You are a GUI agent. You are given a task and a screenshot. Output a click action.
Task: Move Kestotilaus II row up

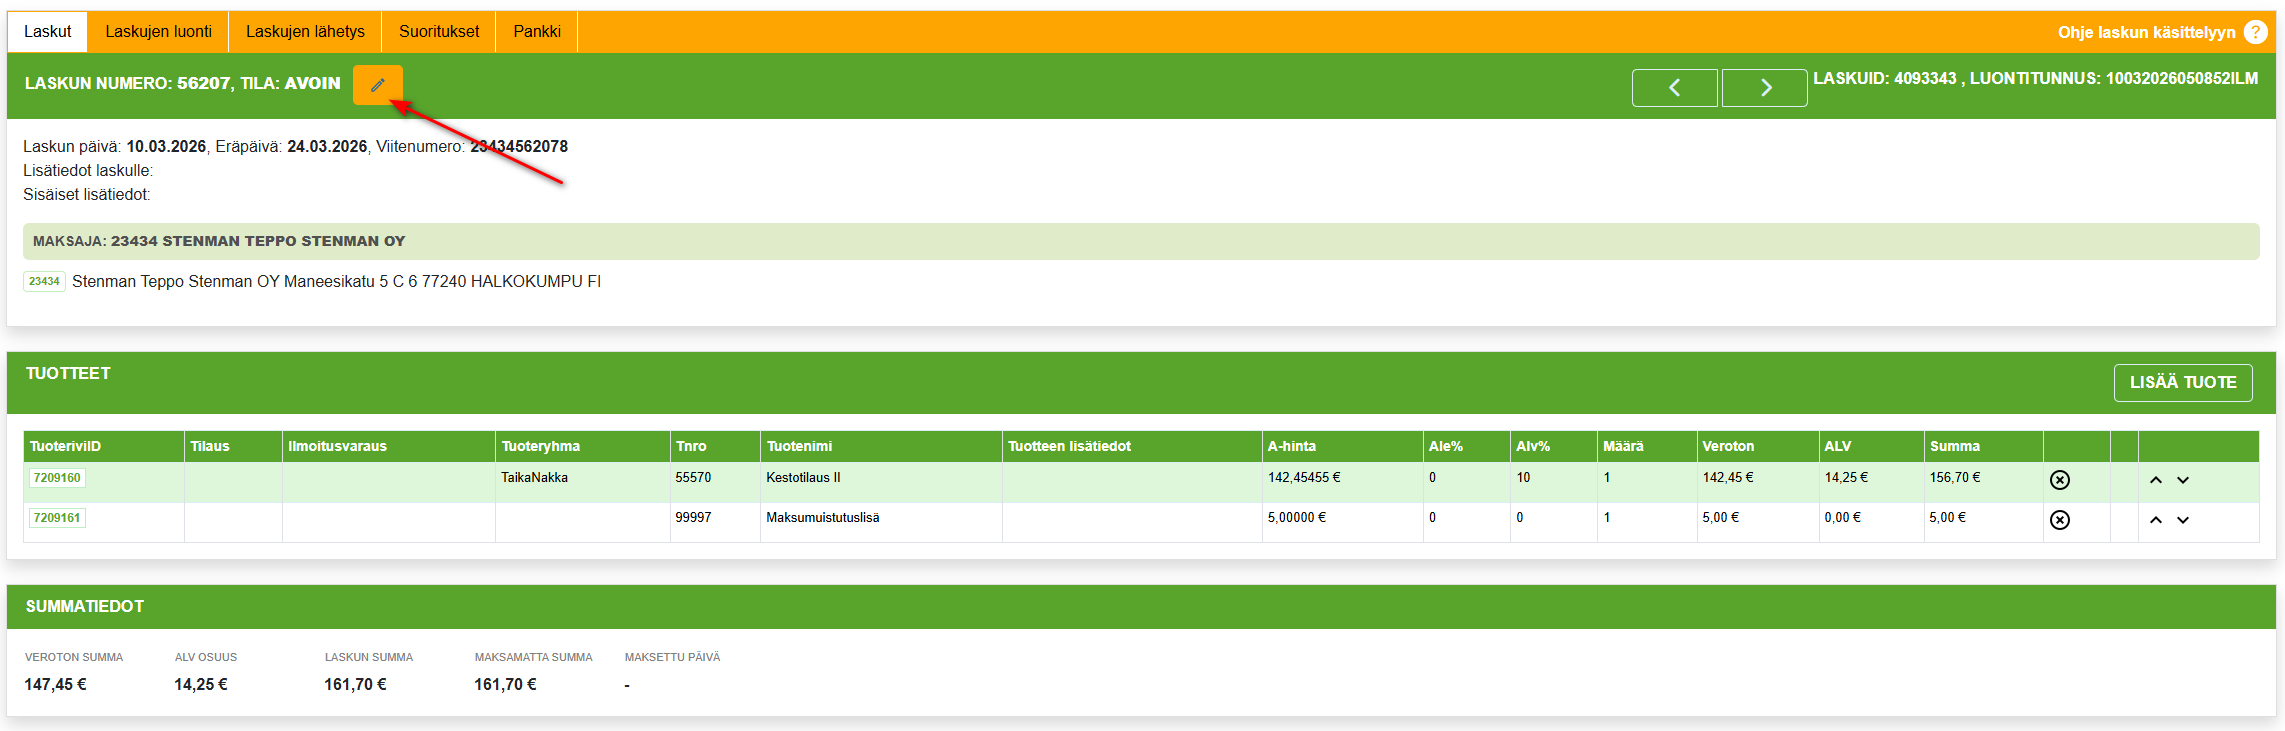point(2155,480)
